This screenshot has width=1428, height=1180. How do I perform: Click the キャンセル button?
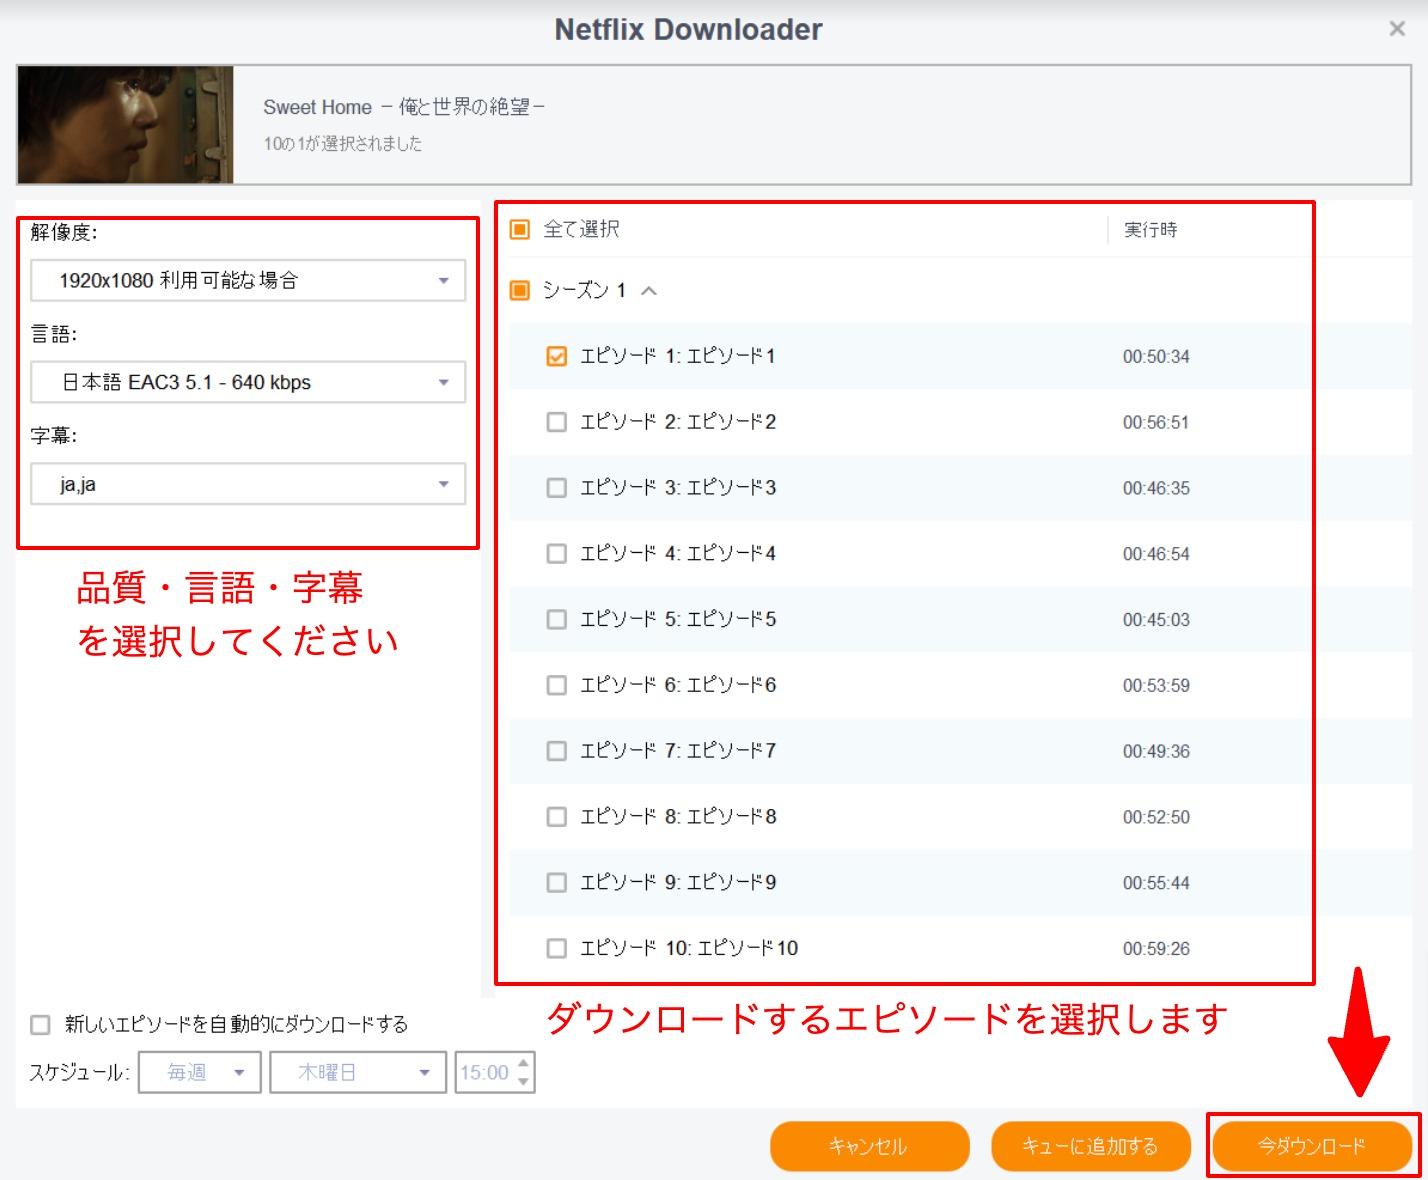pyautogui.click(x=869, y=1146)
